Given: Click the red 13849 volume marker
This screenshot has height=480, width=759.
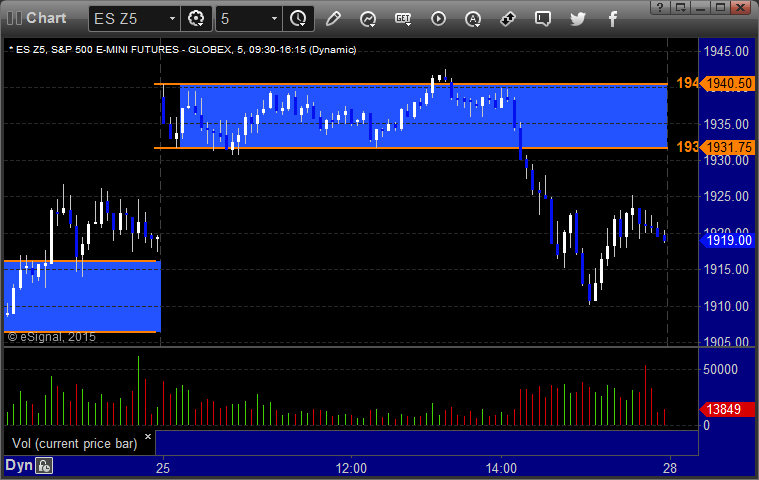Looking at the screenshot, I should point(728,409).
